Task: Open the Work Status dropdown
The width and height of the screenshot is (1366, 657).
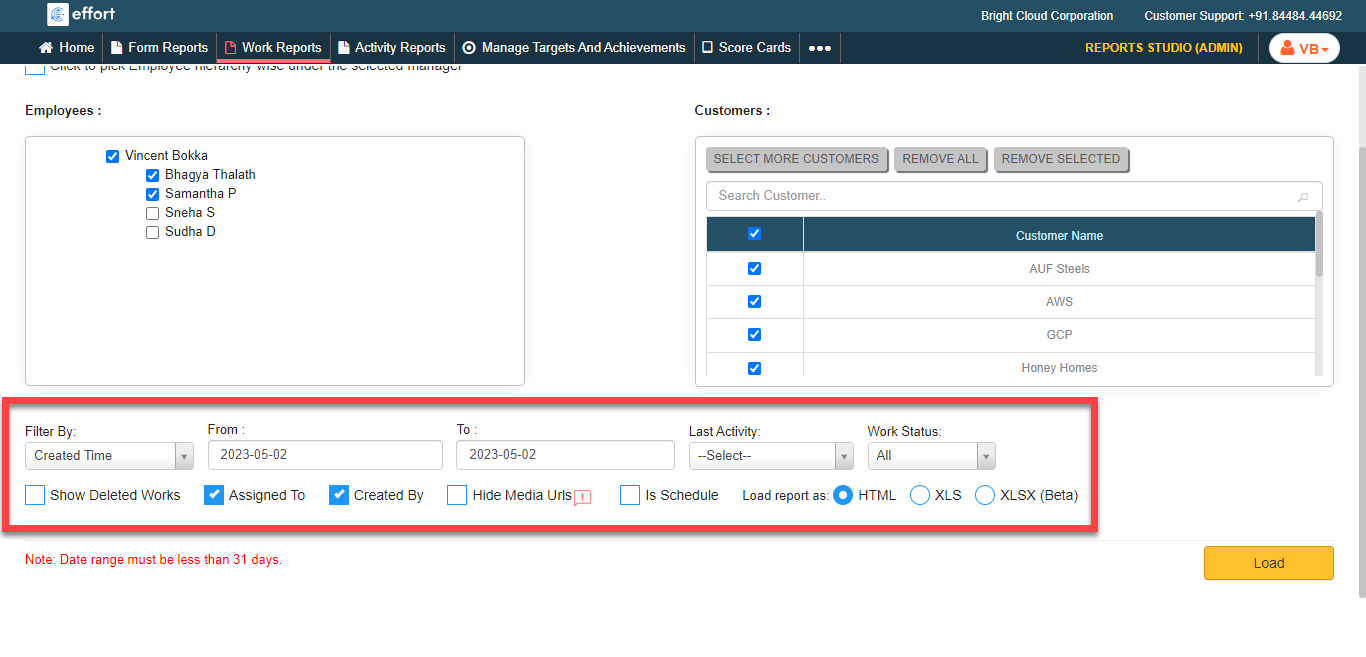Action: [931, 456]
